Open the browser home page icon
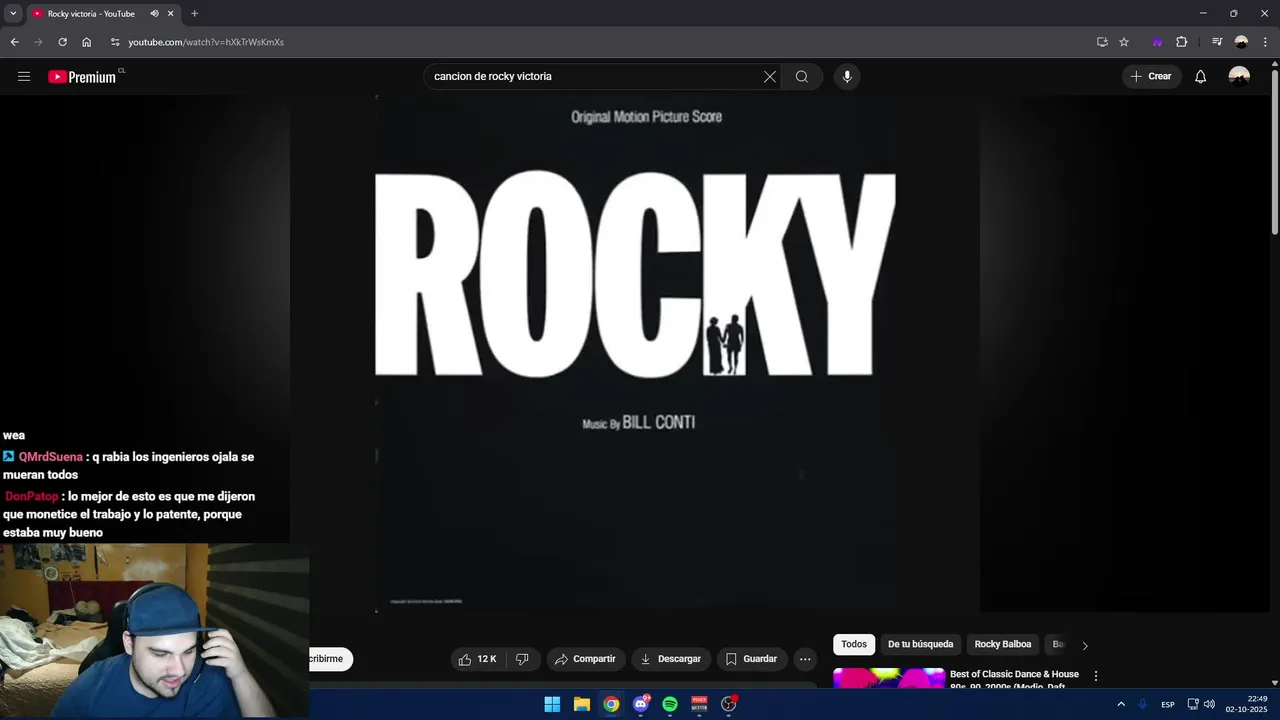Image resolution: width=1280 pixels, height=720 pixels. point(87,42)
